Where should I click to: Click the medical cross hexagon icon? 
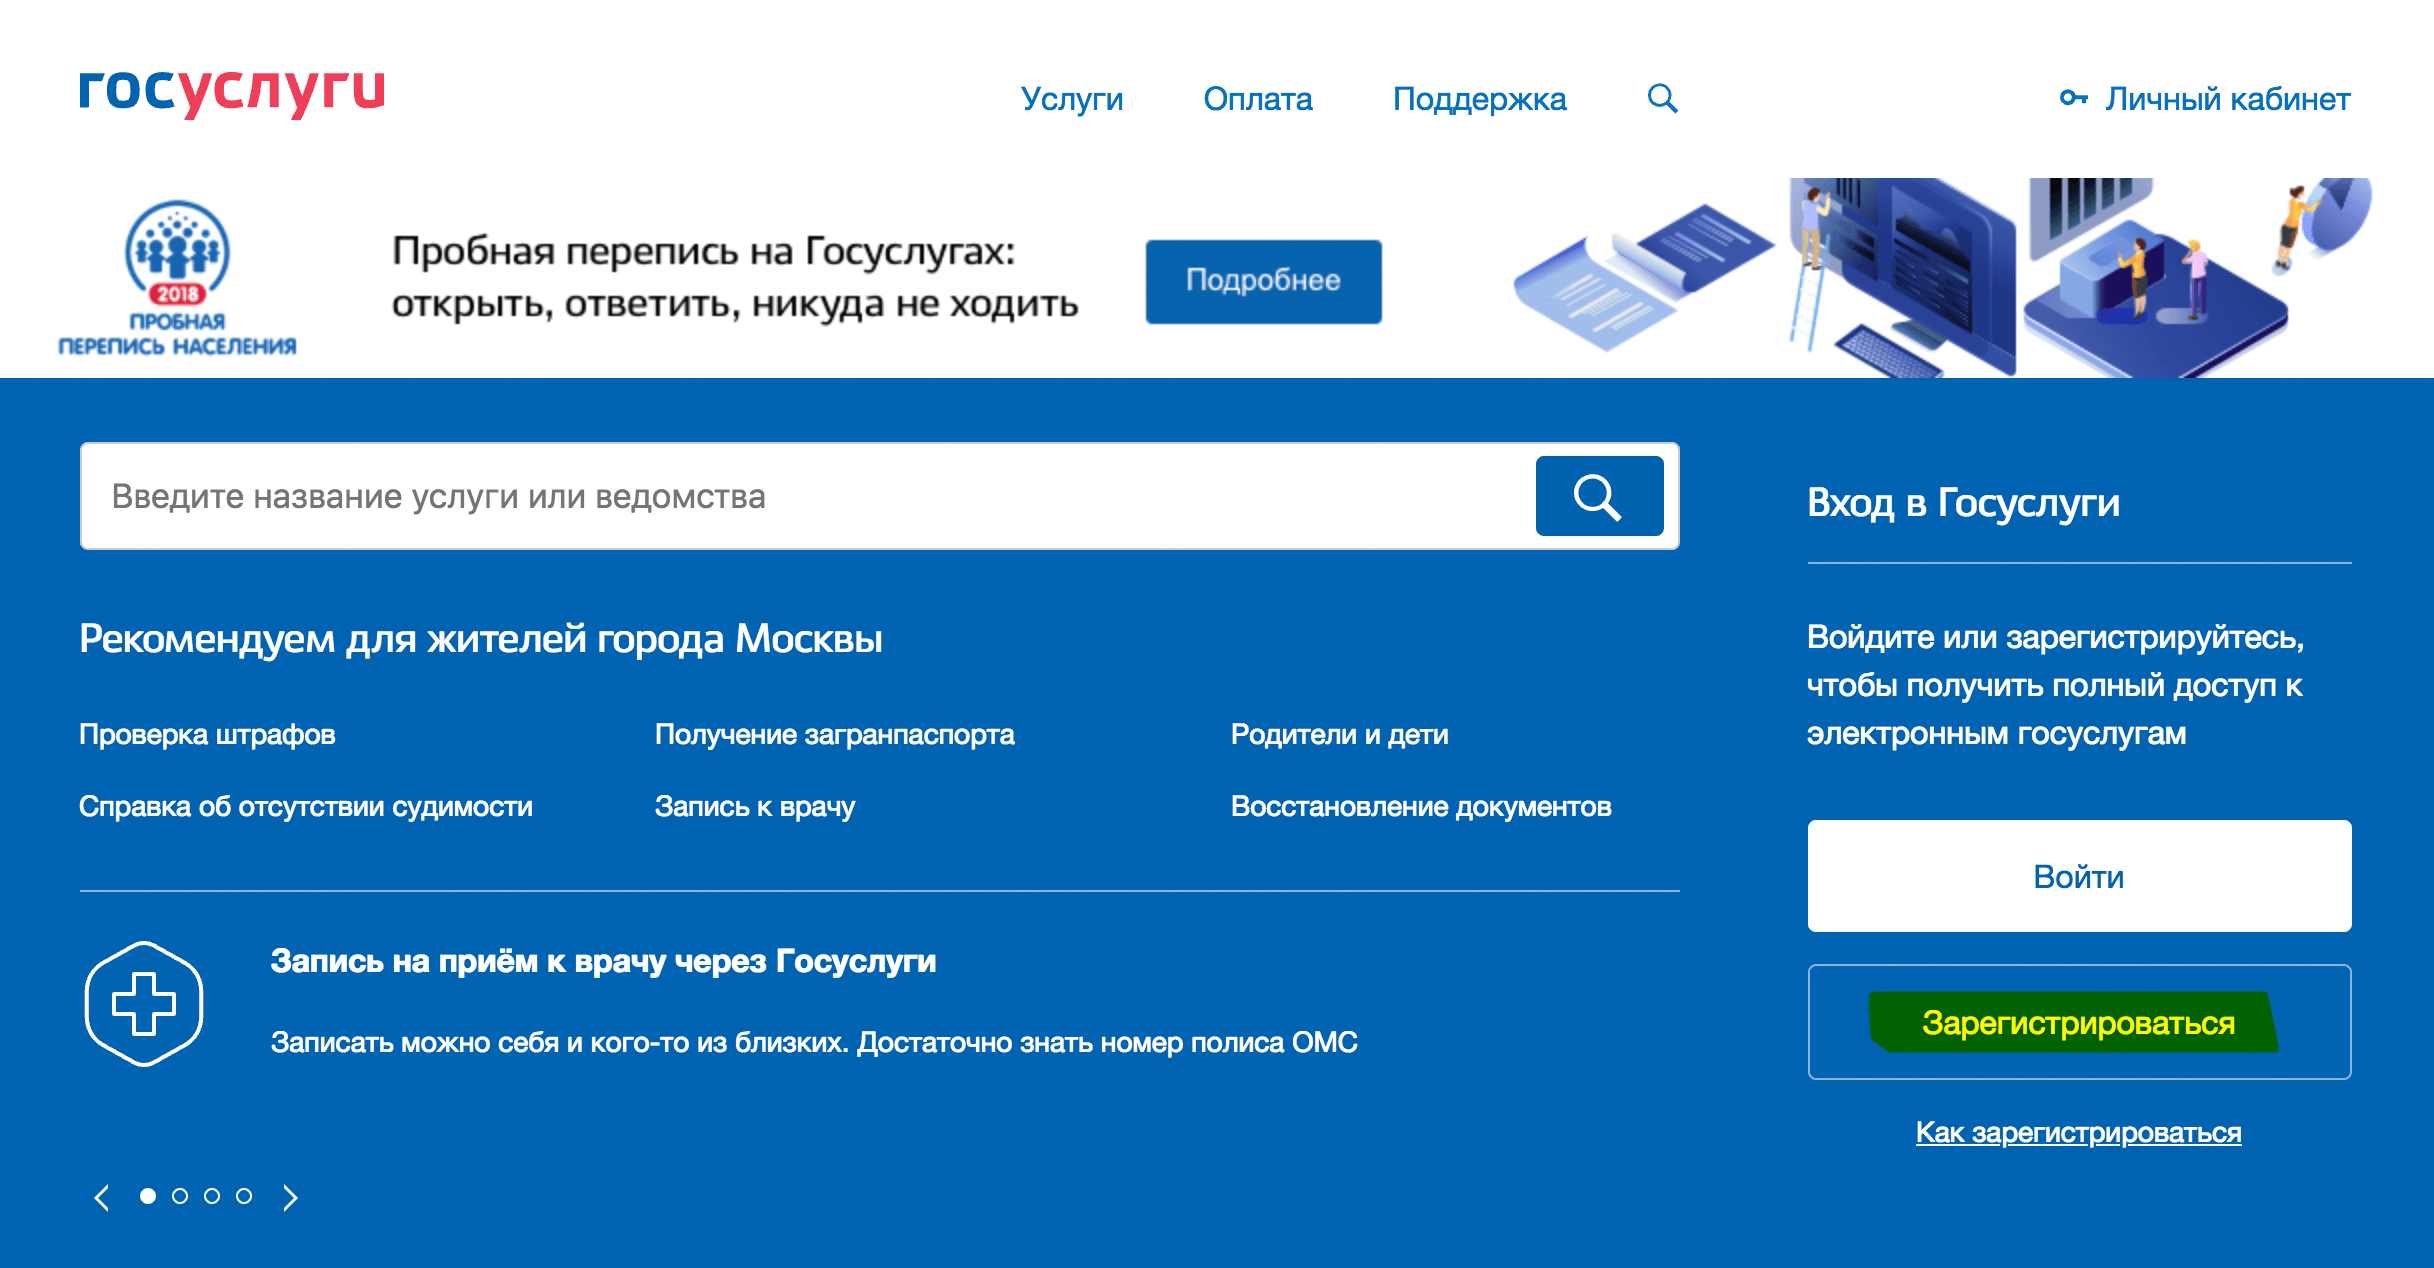[144, 1003]
